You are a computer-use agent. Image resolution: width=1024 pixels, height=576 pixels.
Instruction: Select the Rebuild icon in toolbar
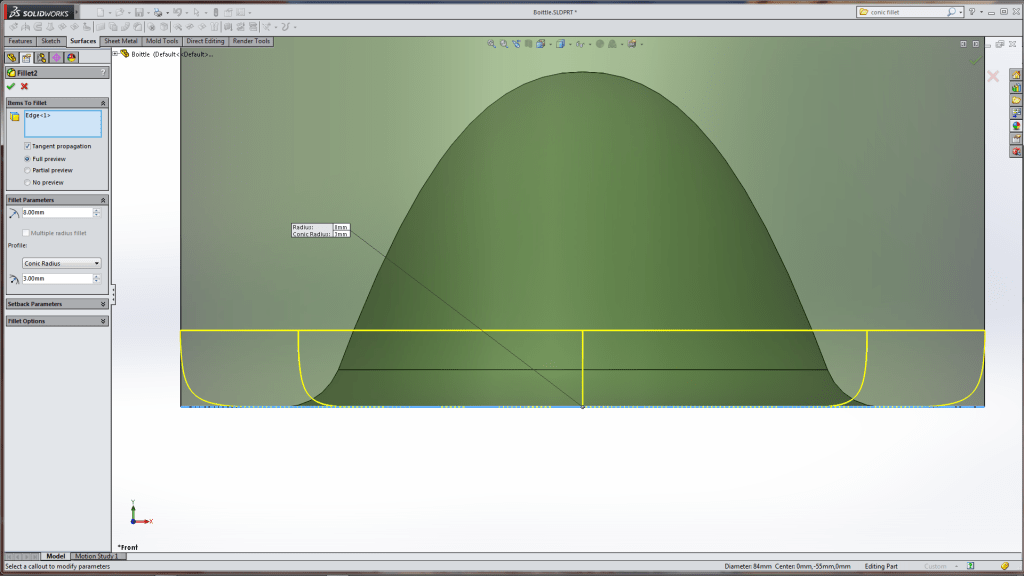coord(215,13)
